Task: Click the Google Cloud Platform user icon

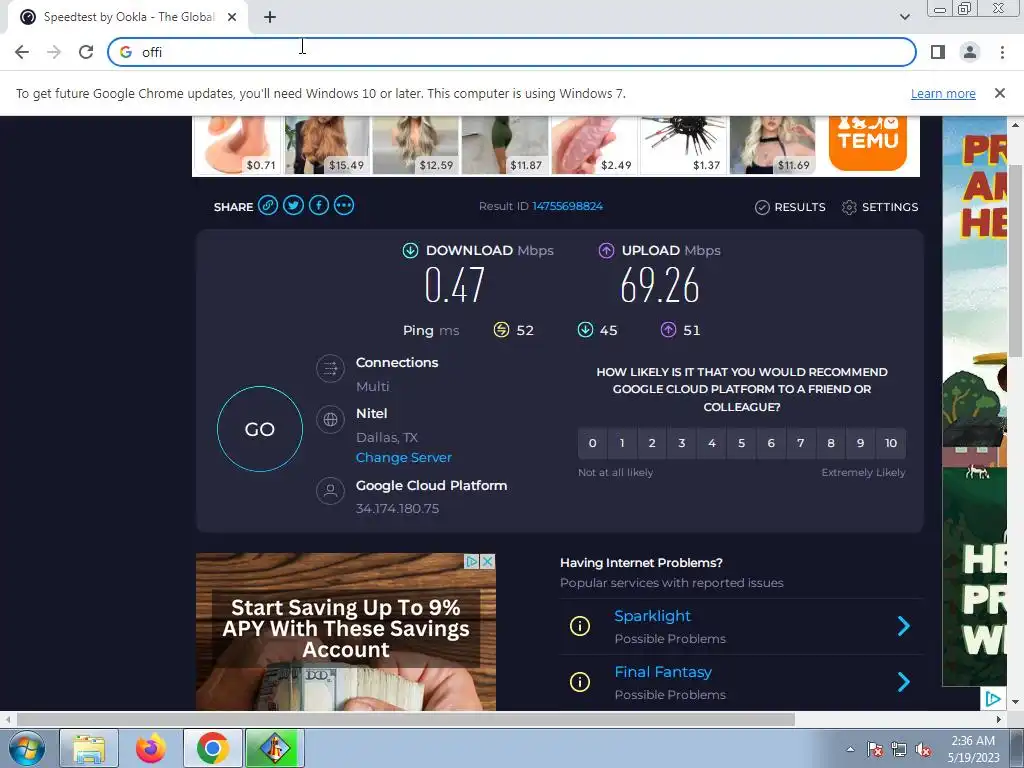Action: point(330,490)
